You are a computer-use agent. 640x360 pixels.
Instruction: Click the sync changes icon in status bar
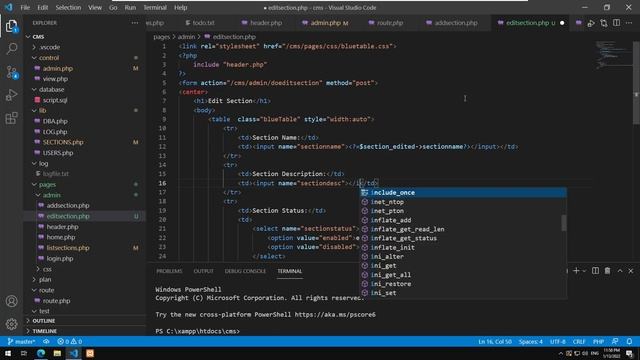pos(46,341)
